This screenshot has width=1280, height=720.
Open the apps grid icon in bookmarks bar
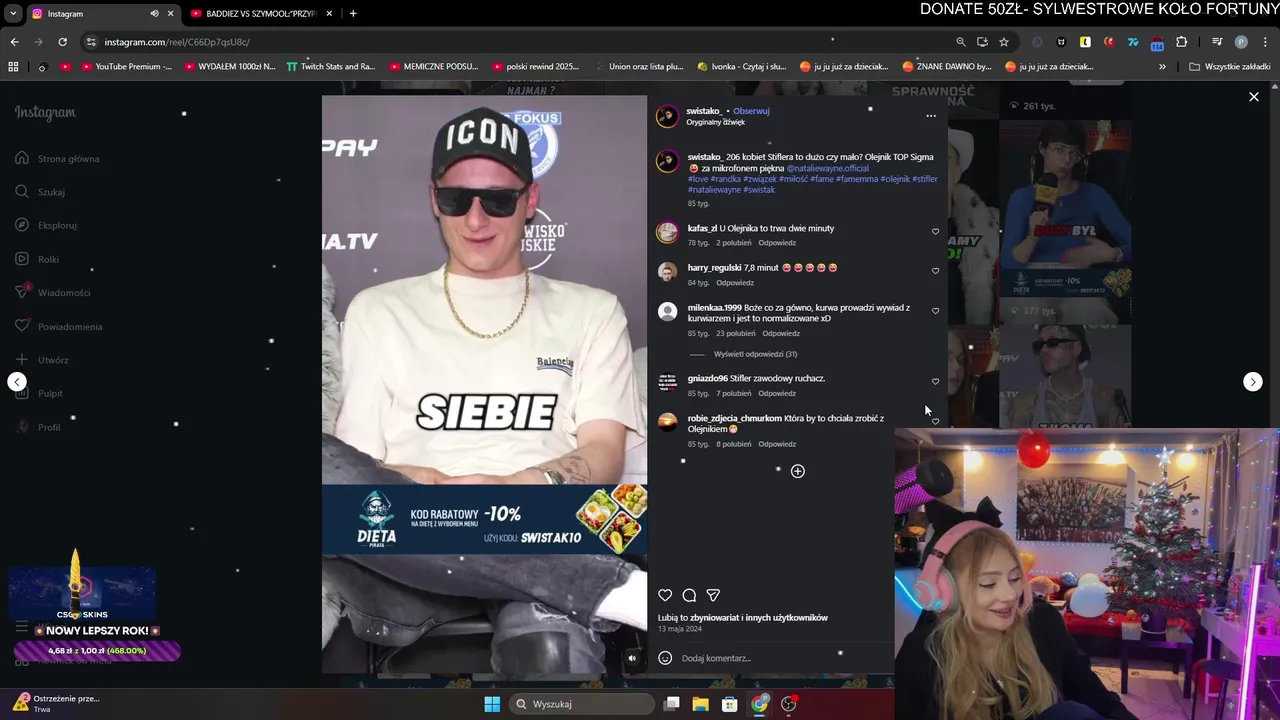tap(13, 67)
